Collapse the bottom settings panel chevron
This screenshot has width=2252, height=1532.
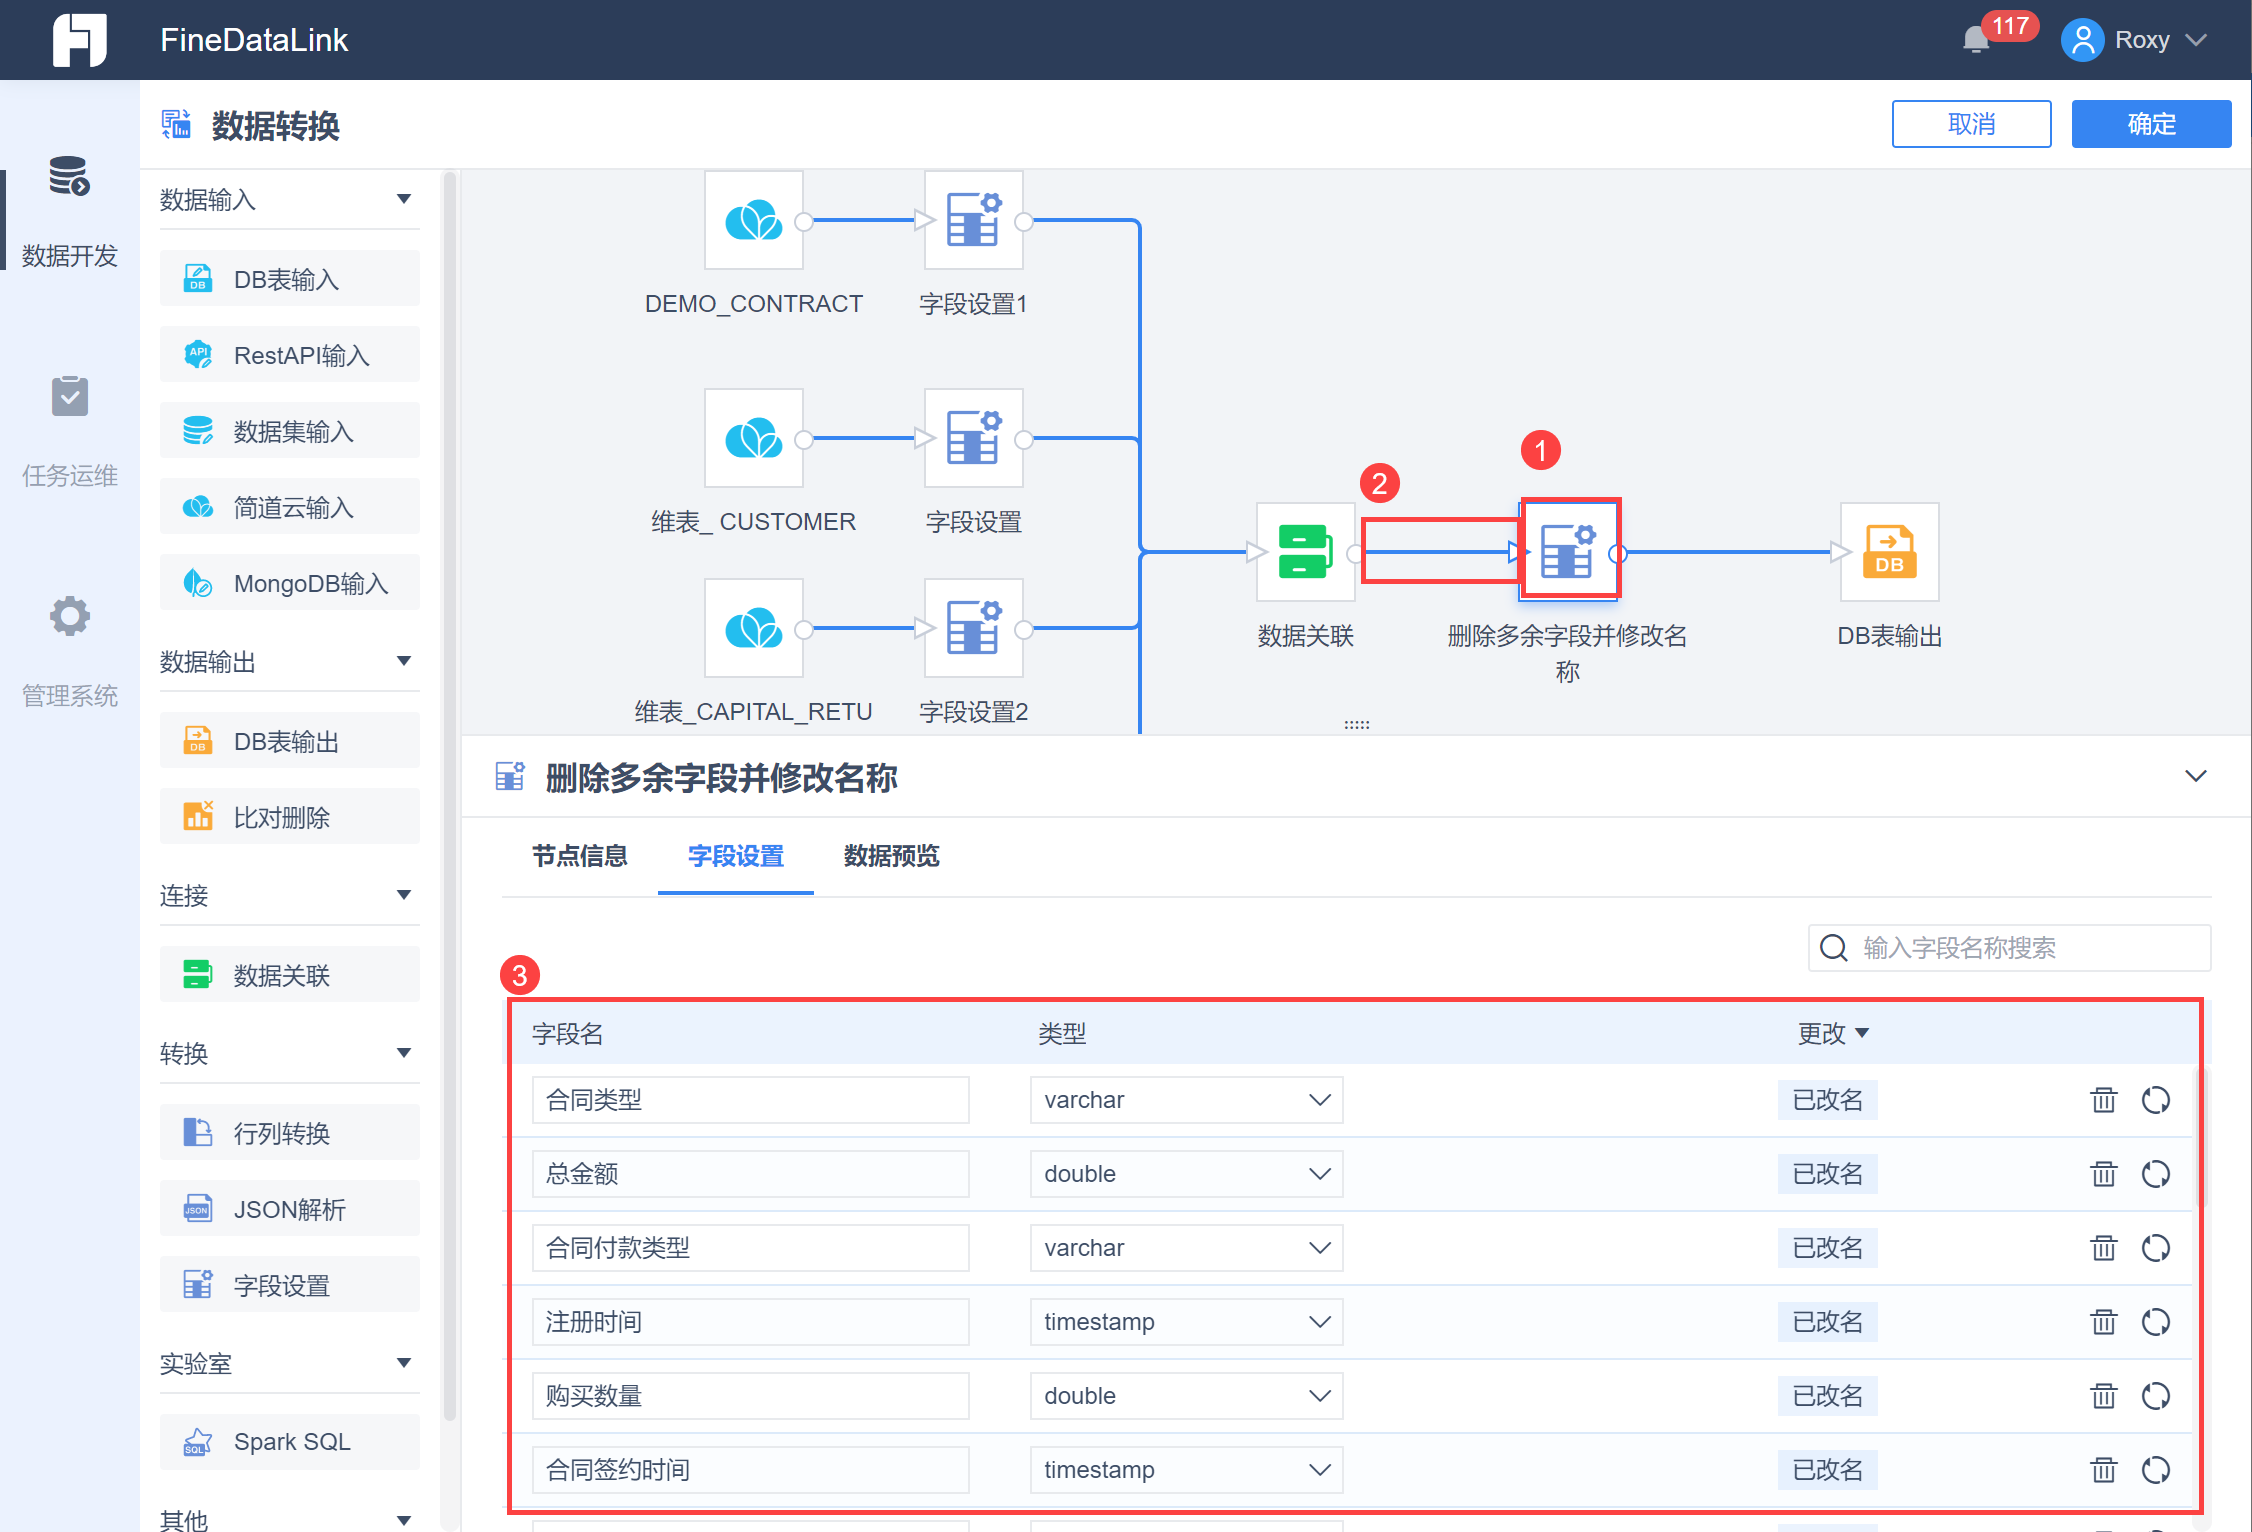click(x=2195, y=777)
